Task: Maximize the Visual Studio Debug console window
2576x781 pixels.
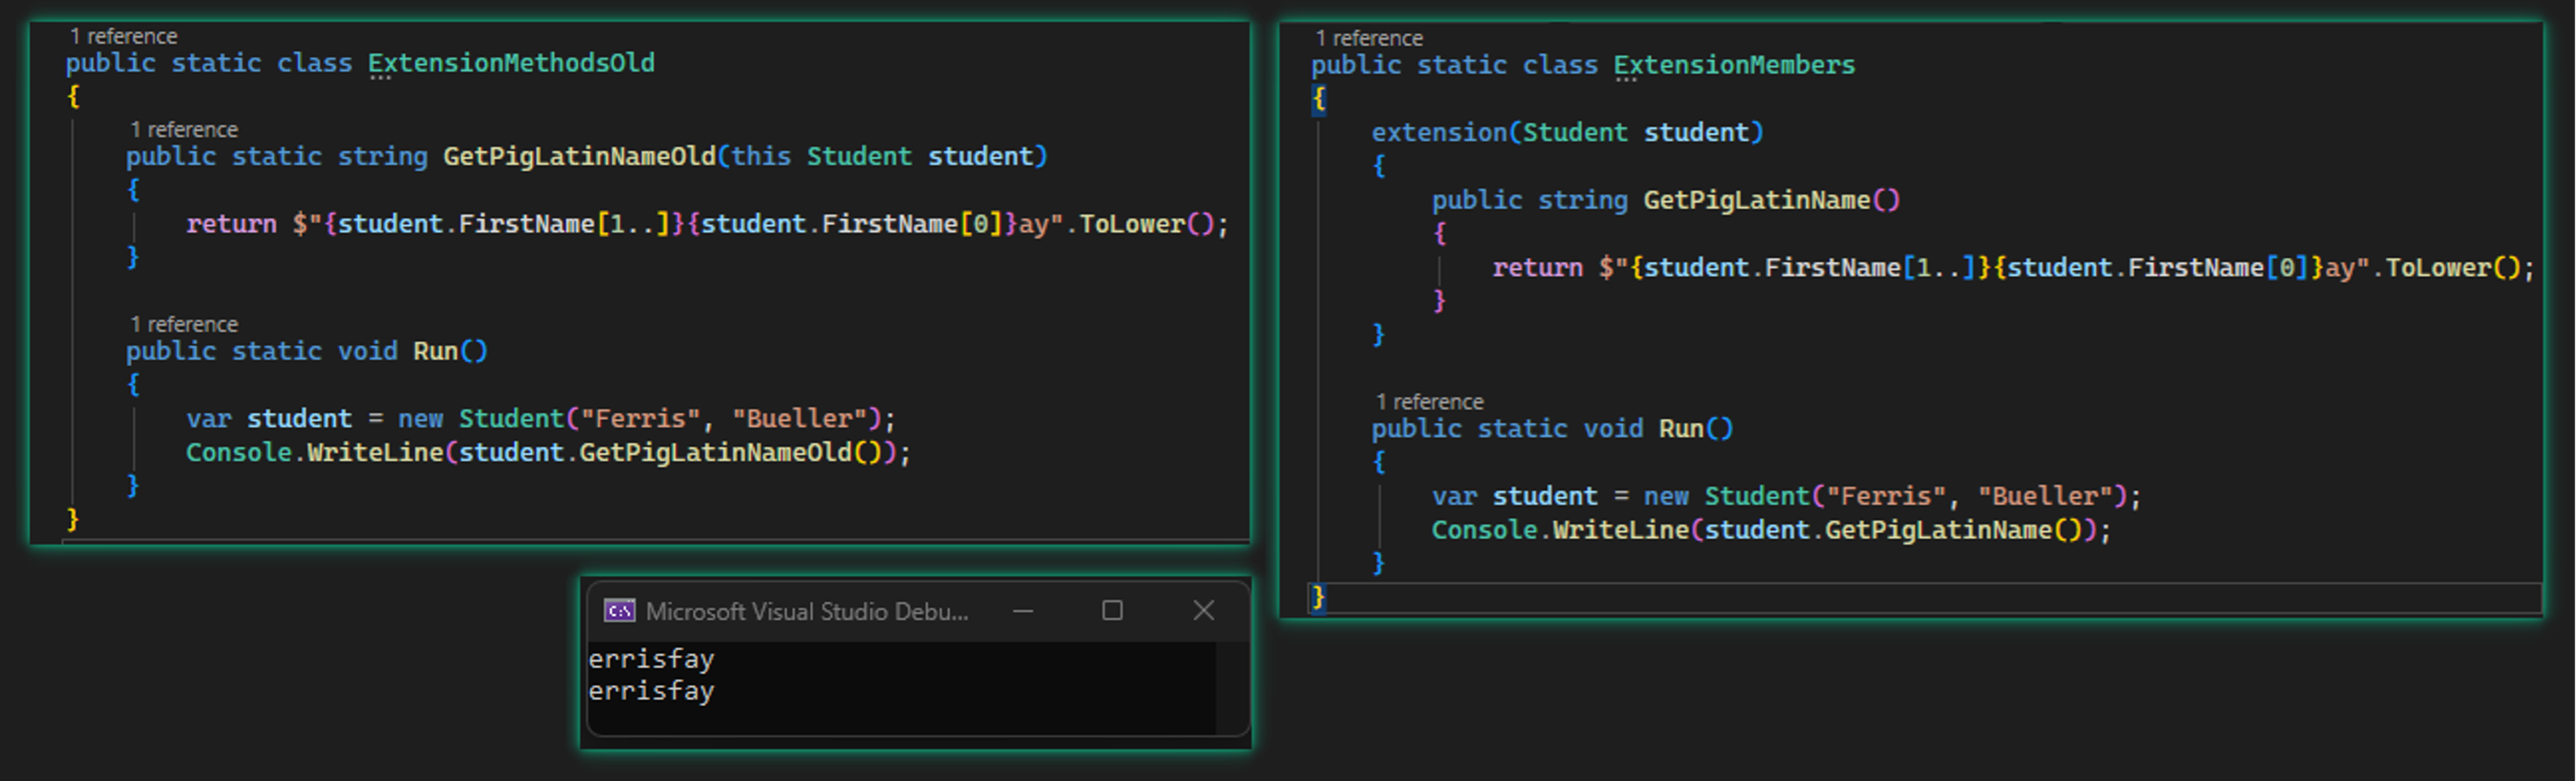Action: tap(1113, 610)
